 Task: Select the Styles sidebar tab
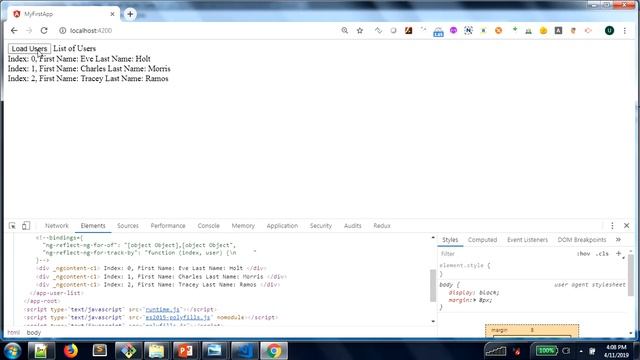pyautogui.click(x=450, y=240)
